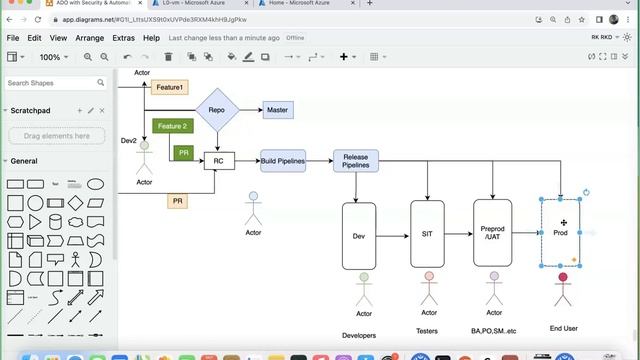Toggle the Shadow toolbar icon
640x360 pixels.
click(265, 57)
